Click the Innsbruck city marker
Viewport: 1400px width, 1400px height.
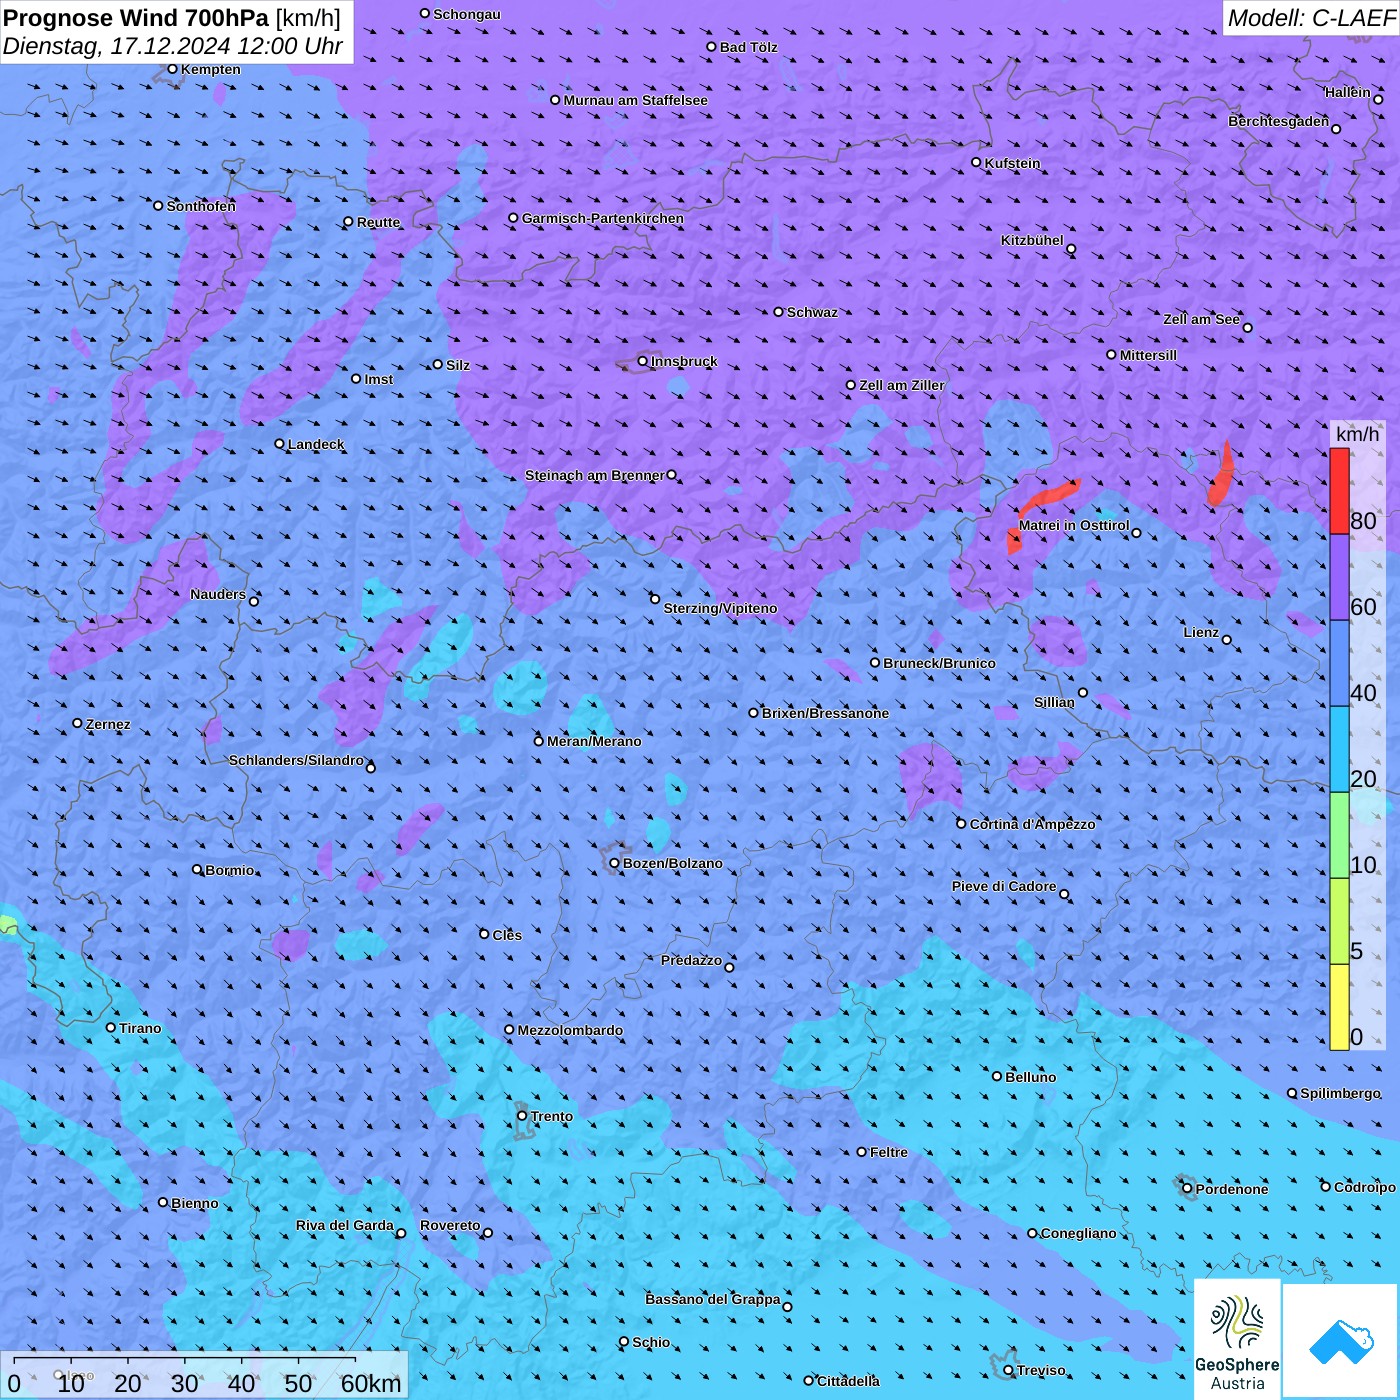(643, 361)
